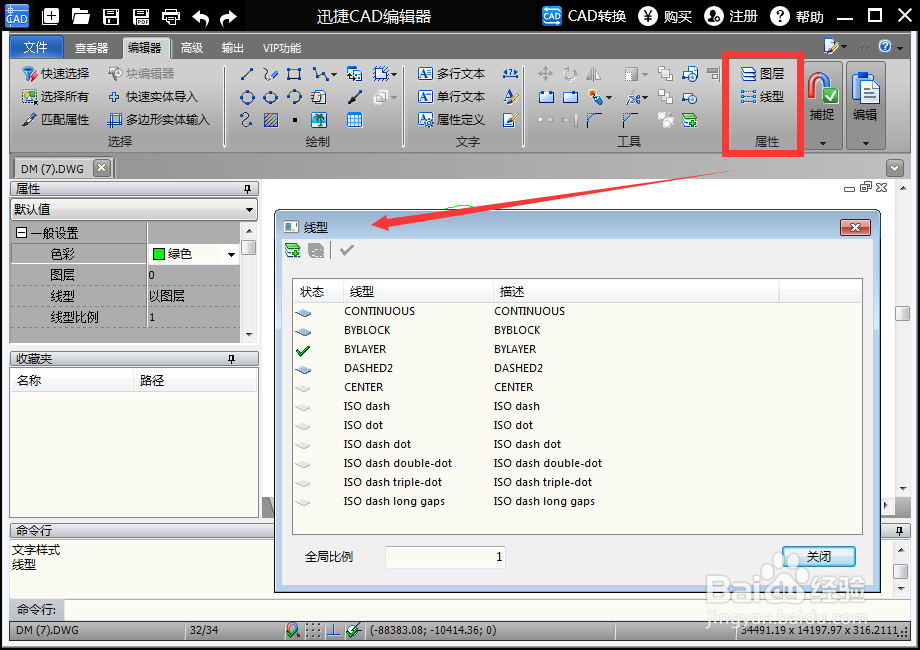The width and height of the screenshot is (920, 650).
Task: Click the set-current checkmark in linetype dialog
Action: 347,250
